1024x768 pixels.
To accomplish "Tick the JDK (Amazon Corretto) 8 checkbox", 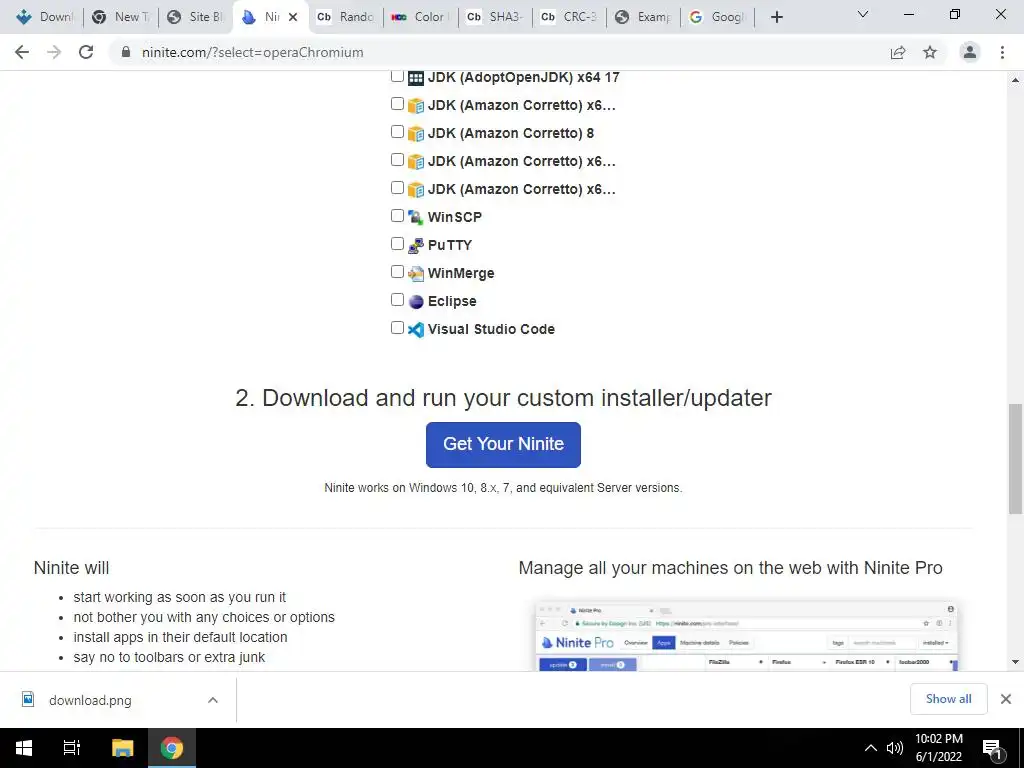I will 397,132.
